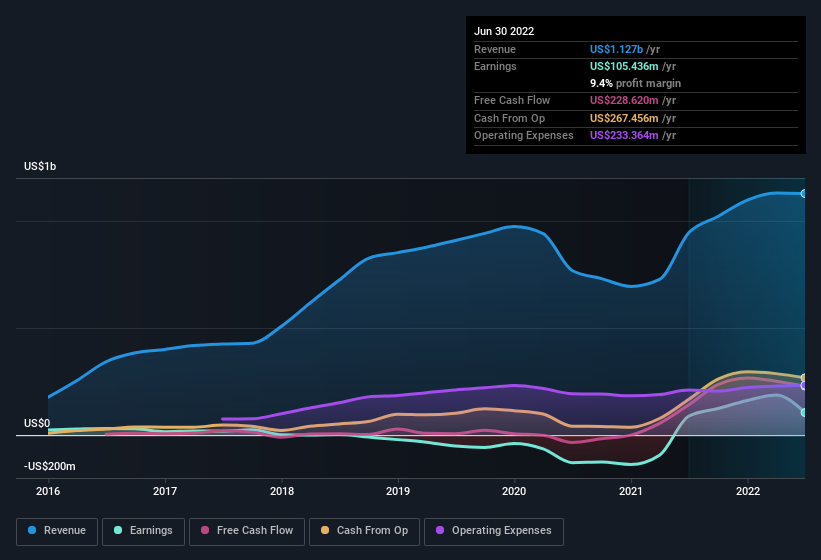This screenshot has width=821, height=560.
Task: Click the Jun 30 2022 tooltip date header
Action: (x=504, y=31)
